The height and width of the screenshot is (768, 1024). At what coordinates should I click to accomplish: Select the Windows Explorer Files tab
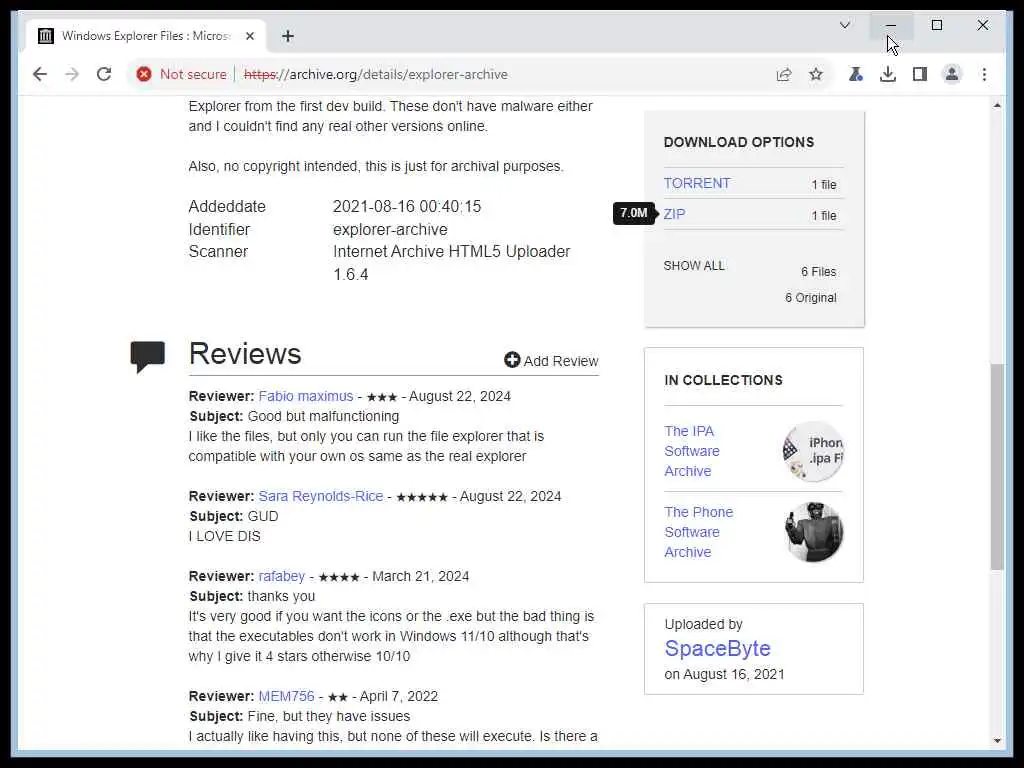coord(145,36)
